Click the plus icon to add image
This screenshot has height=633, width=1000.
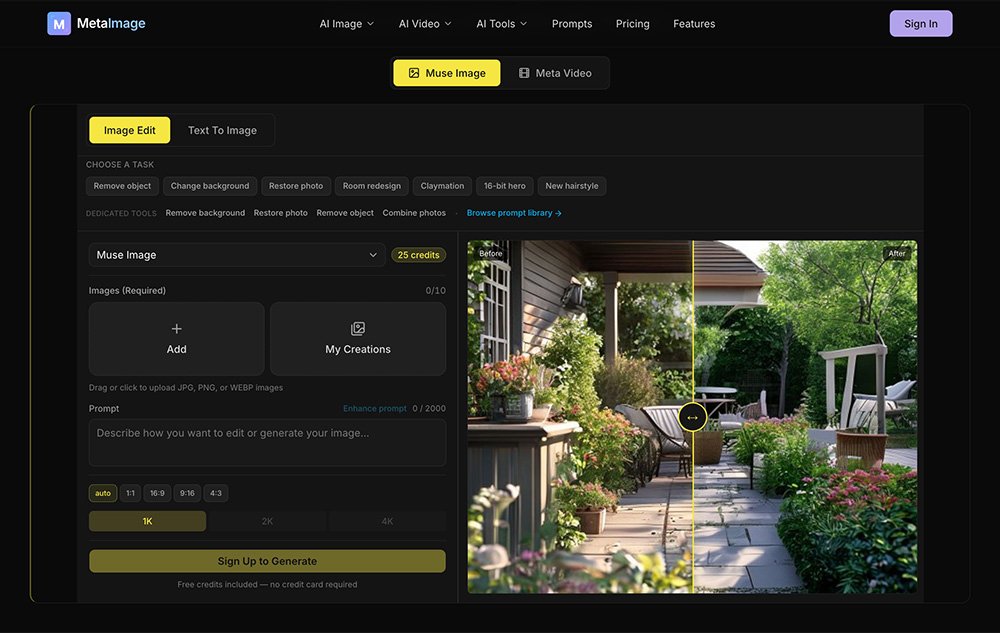[177, 329]
